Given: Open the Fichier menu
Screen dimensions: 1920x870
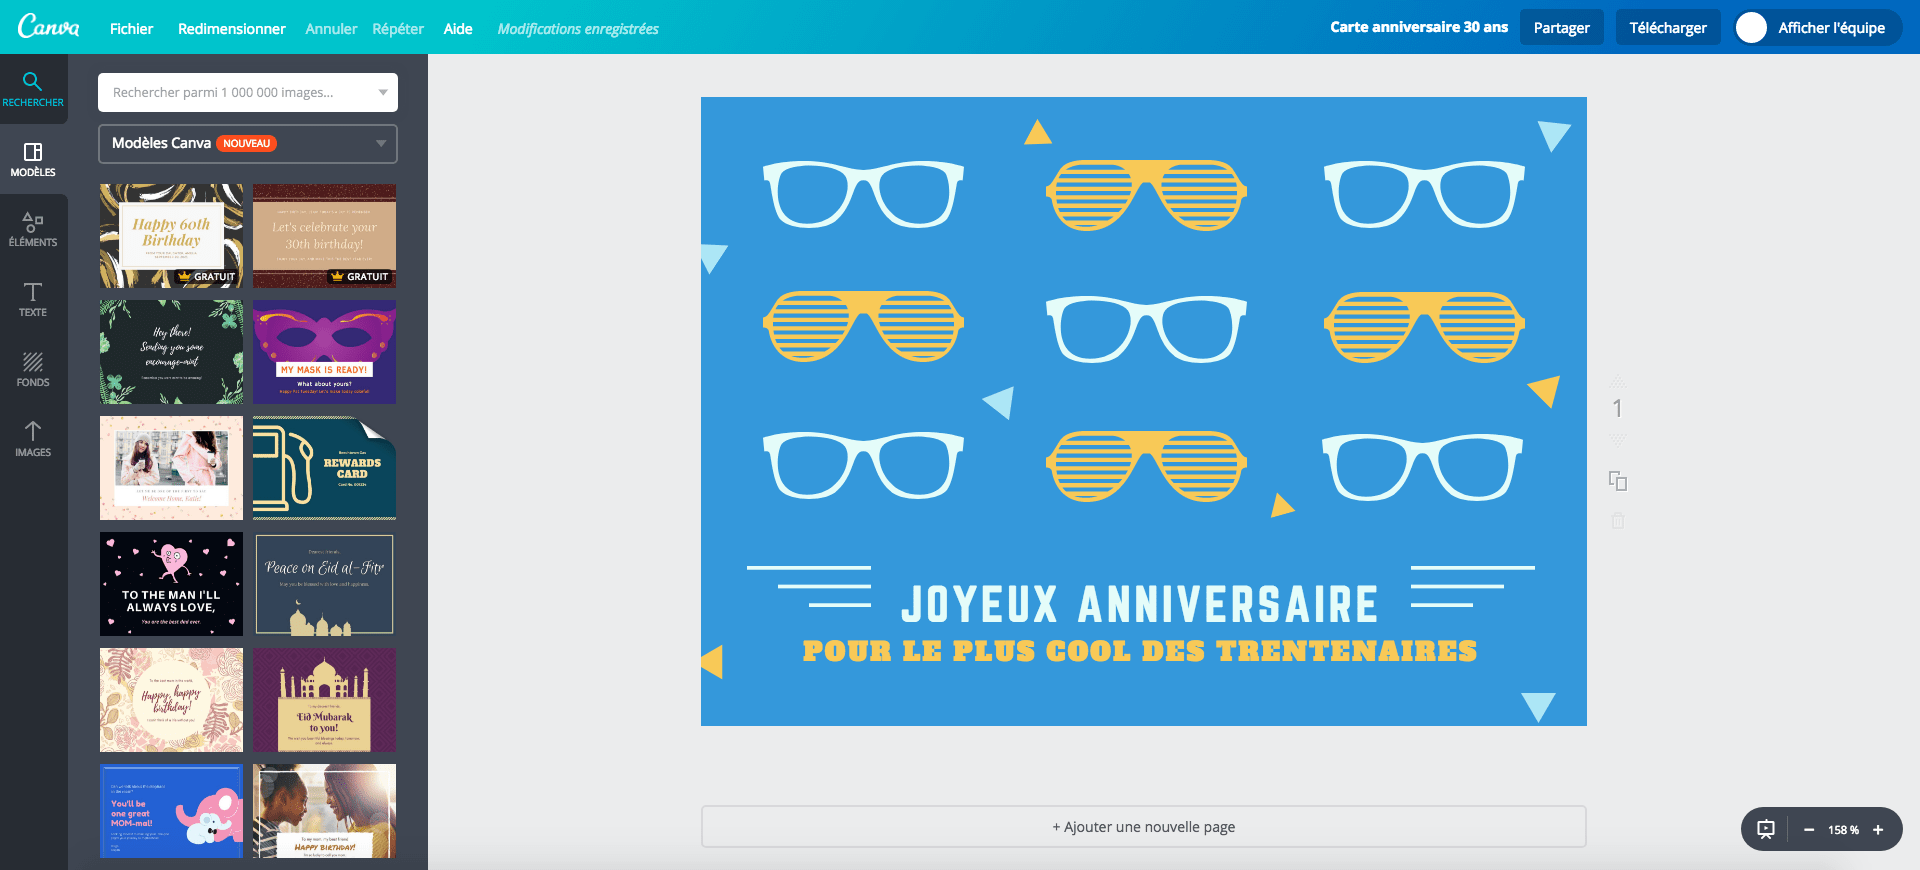Looking at the screenshot, I should 131,29.
